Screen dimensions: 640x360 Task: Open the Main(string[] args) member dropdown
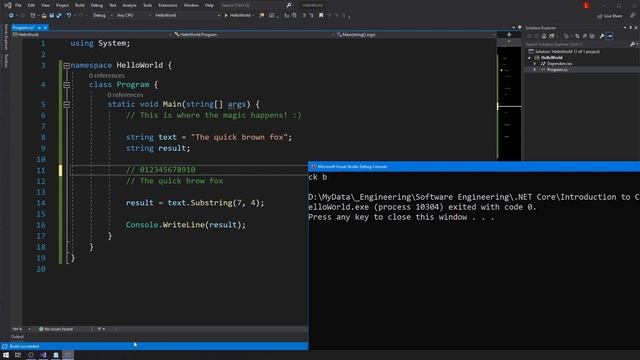click(x=416, y=35)
